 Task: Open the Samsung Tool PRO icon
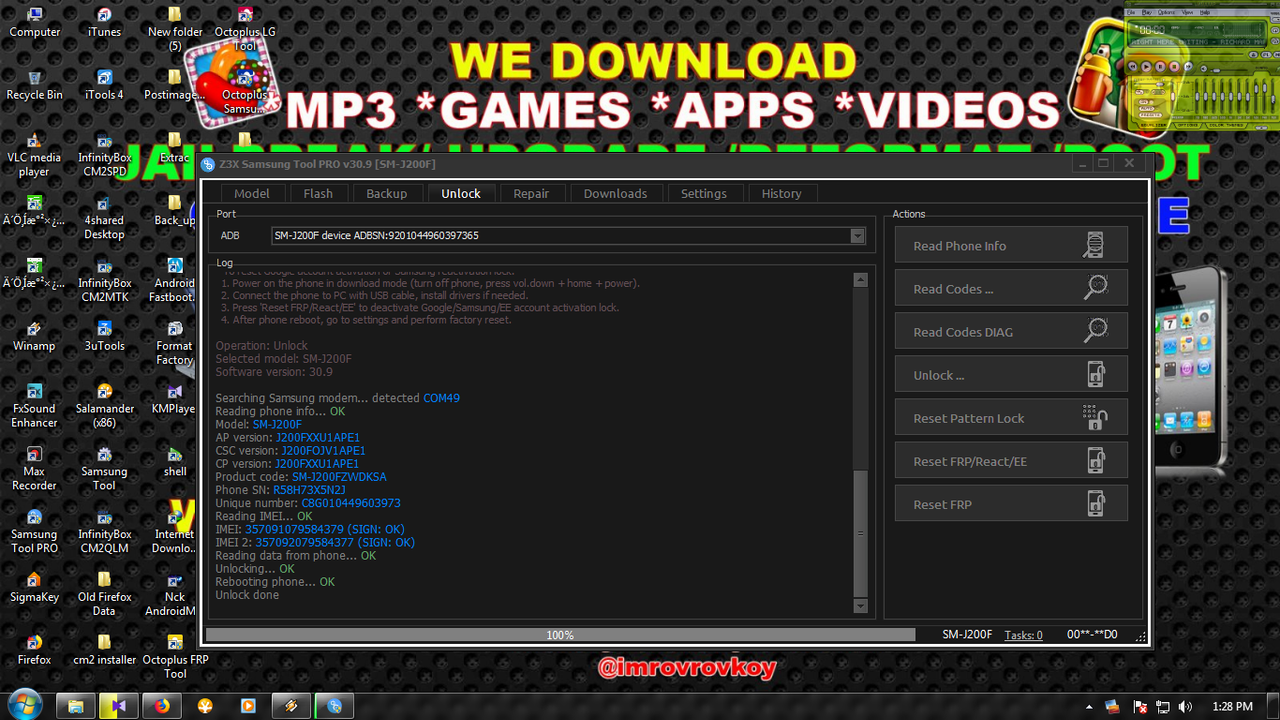coord(34,533)
